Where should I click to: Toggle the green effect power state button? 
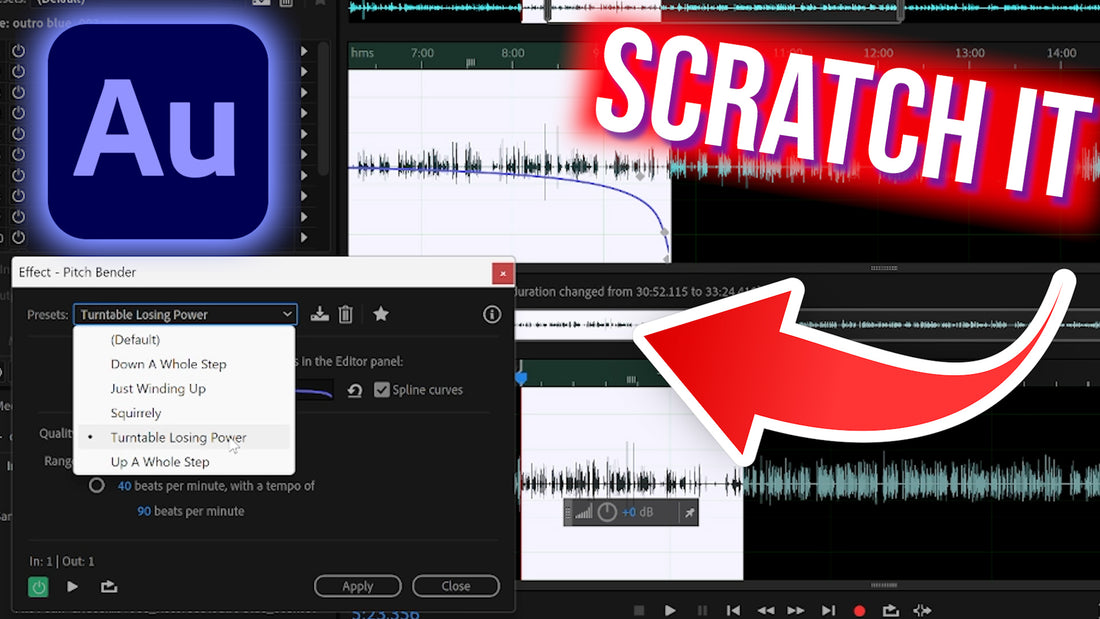click(x=38, y=586)
